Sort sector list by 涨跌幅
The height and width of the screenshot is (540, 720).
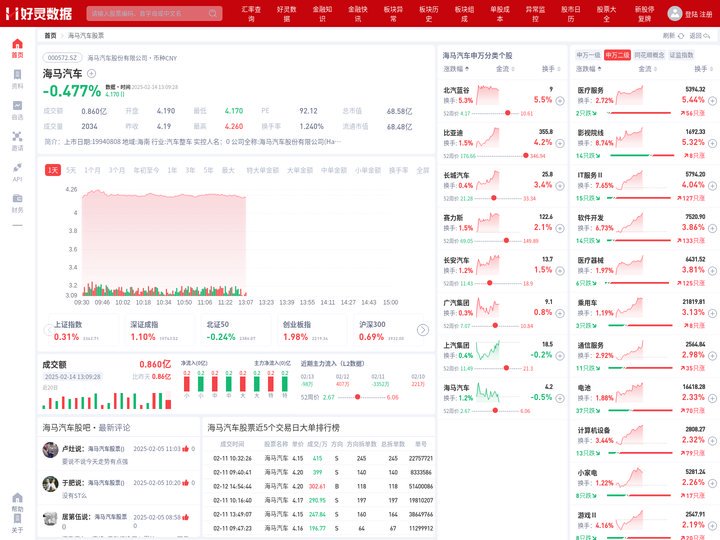tap(589, 69)
